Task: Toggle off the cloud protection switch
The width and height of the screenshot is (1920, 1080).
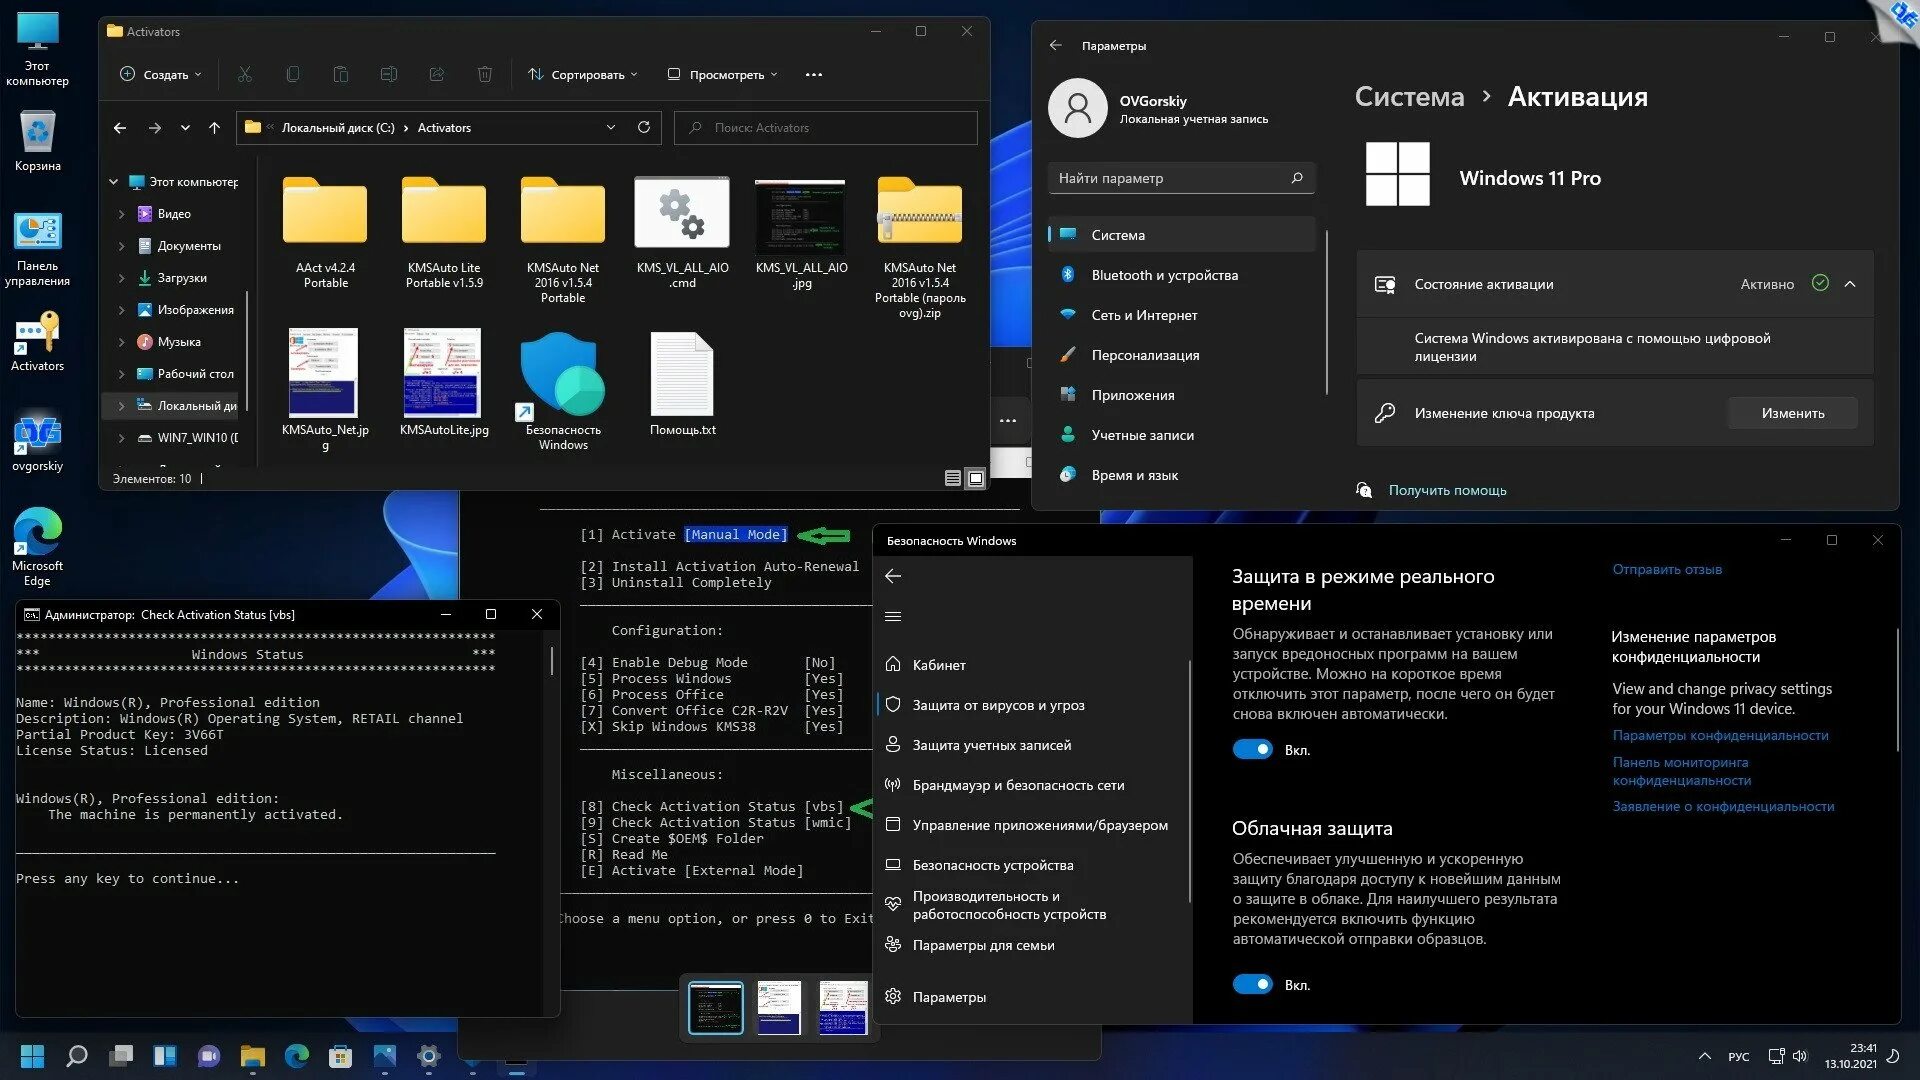Action: (x=1252, y=984)
